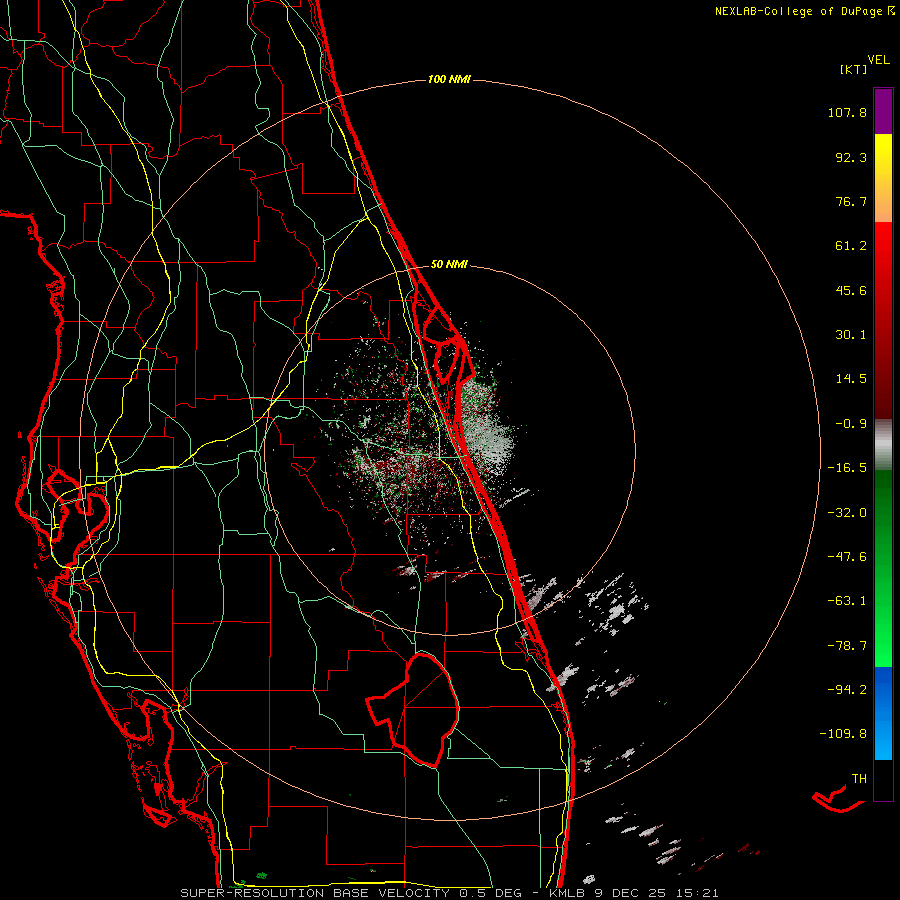This screenshot has height=900, width=900.
Task: Select the -47.6 legend value
Action: (x=847, y=557)
